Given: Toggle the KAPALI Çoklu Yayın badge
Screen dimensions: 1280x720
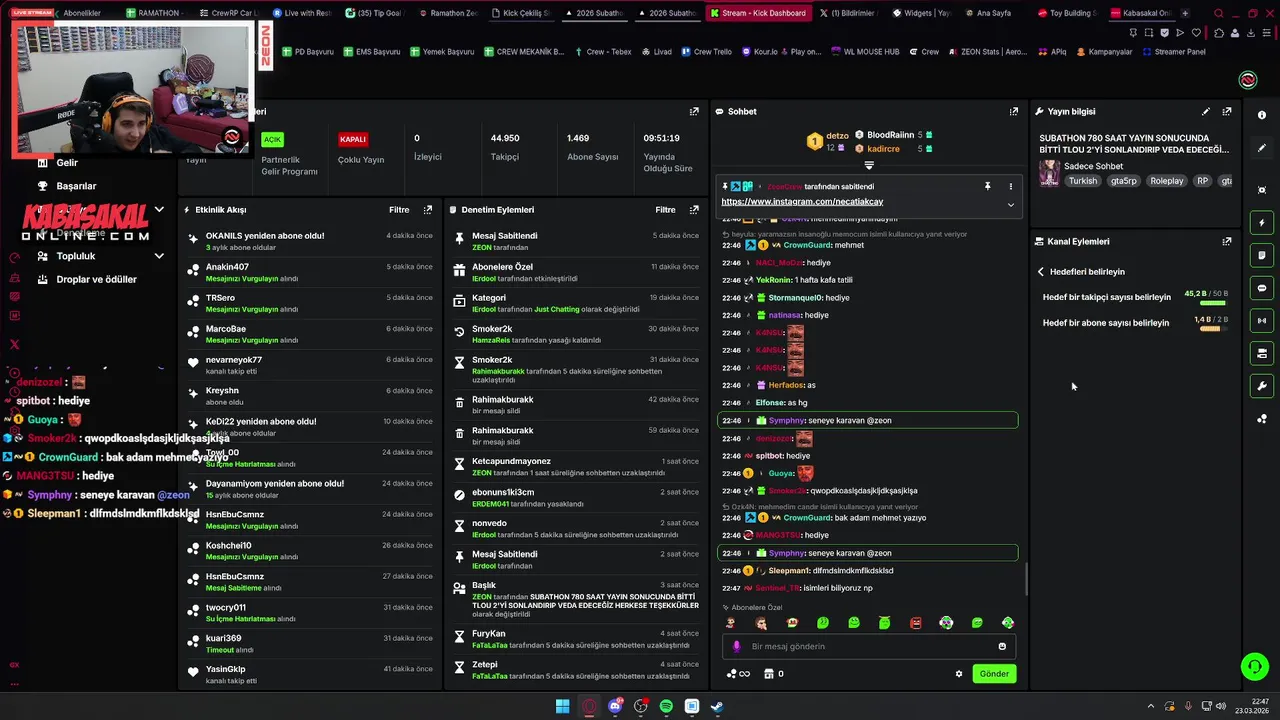Looking at the screenshot, I should tap(353, 140).
